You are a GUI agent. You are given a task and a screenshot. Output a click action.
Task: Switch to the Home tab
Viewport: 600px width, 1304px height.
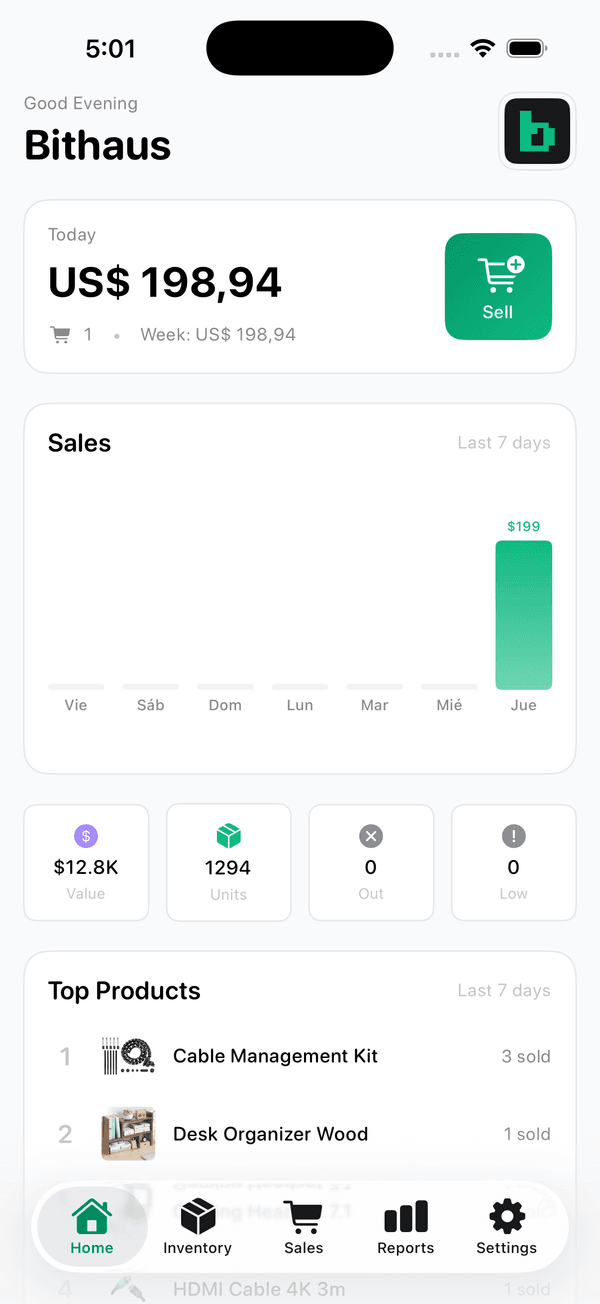(91, 1227)
